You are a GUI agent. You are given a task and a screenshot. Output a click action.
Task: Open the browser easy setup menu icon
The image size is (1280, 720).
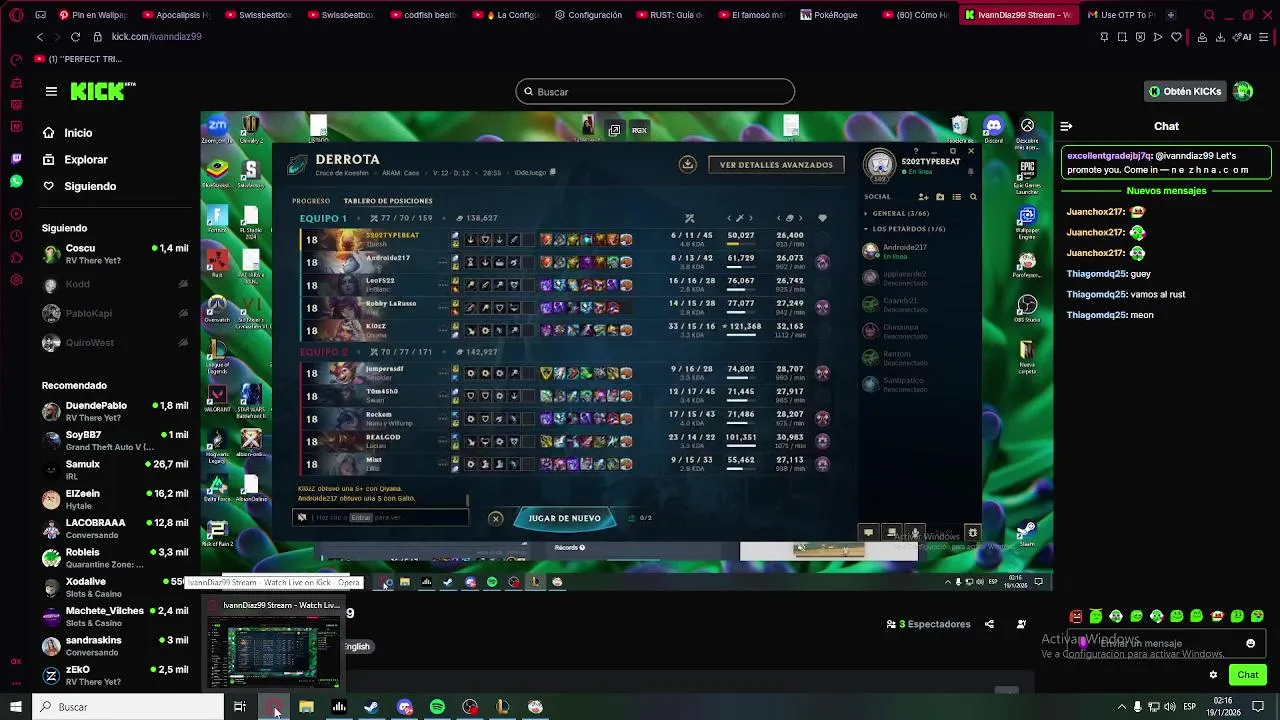click(1265, 37)
